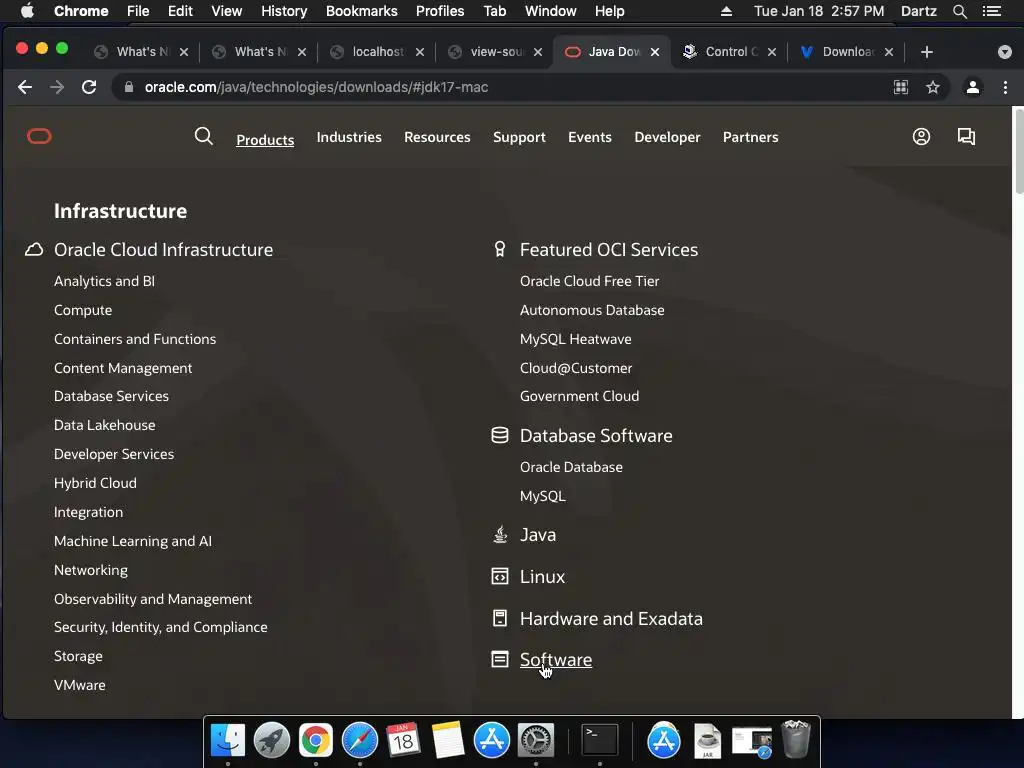
Task: Open Notes app in the Dock
Action: point(447,741)
